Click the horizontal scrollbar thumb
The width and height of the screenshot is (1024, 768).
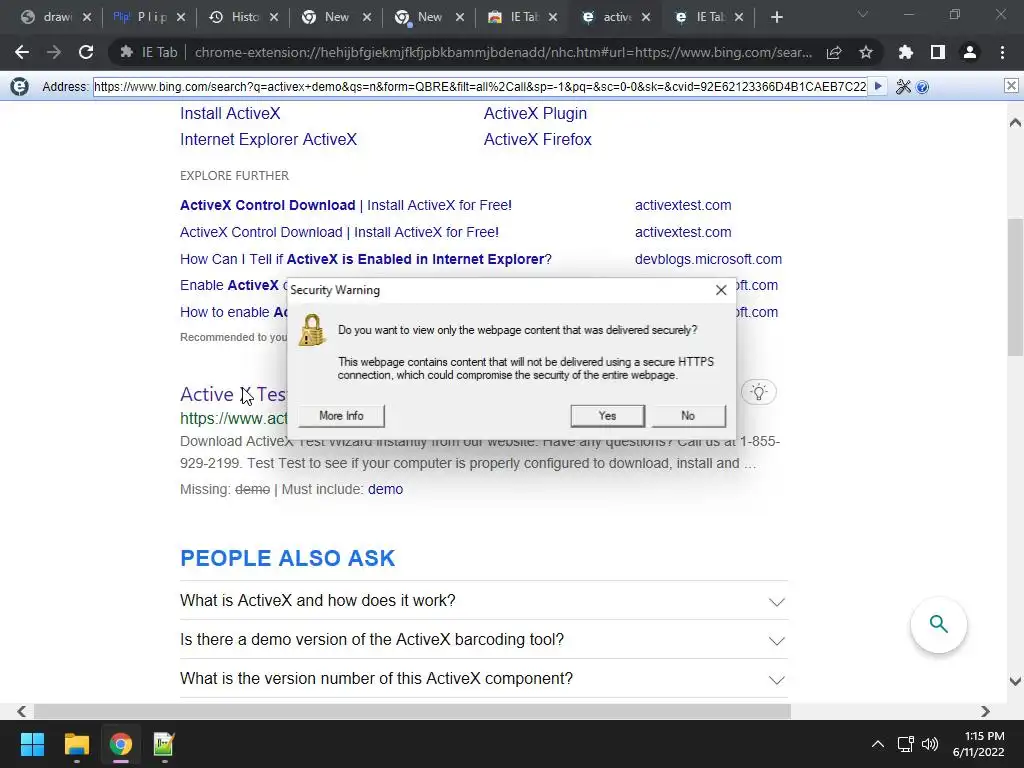pos(412,711)
